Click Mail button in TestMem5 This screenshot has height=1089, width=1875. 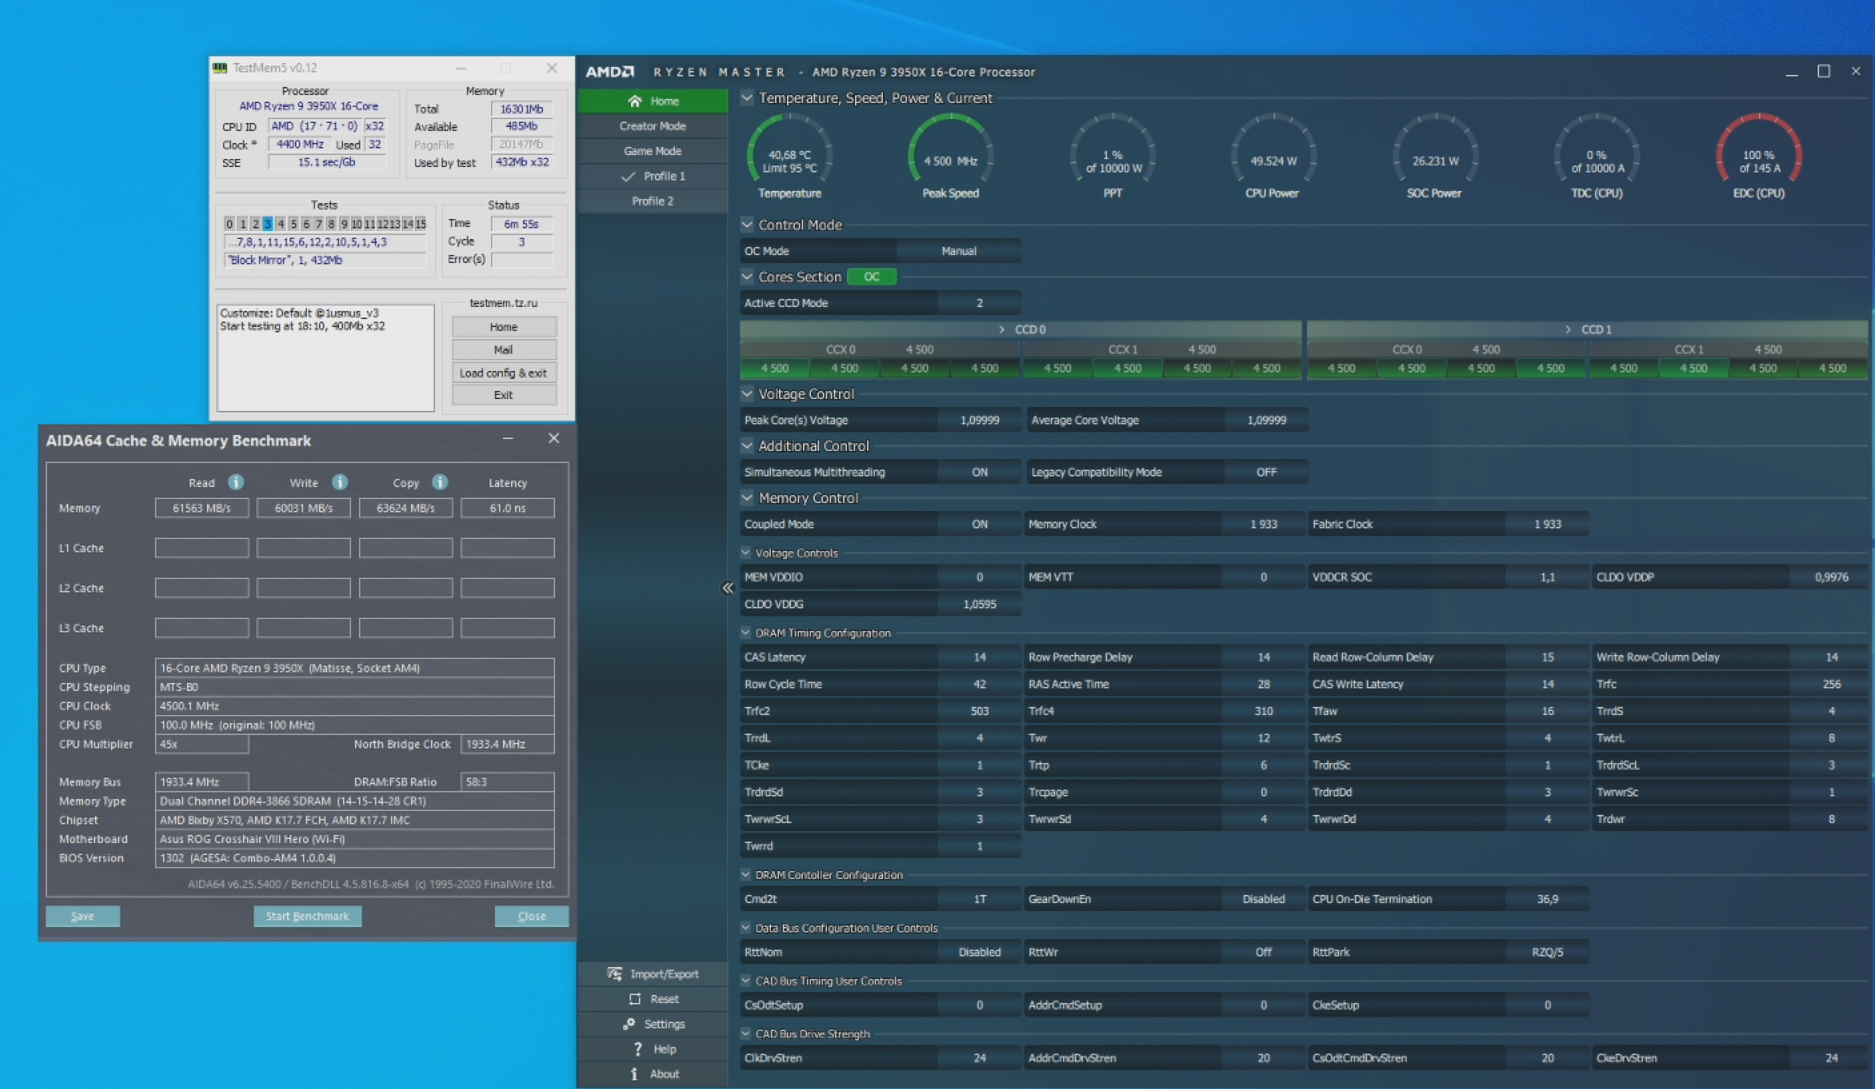coord(503,350)
